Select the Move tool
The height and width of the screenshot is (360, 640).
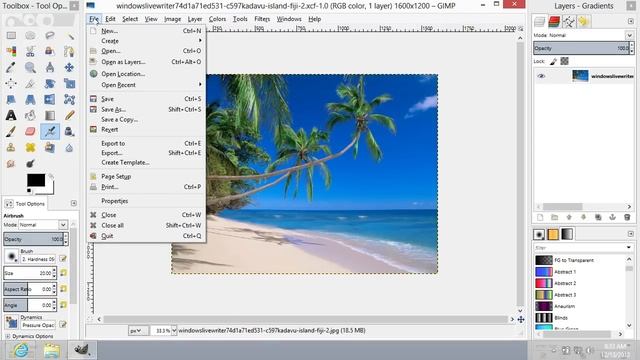point(69,67)
